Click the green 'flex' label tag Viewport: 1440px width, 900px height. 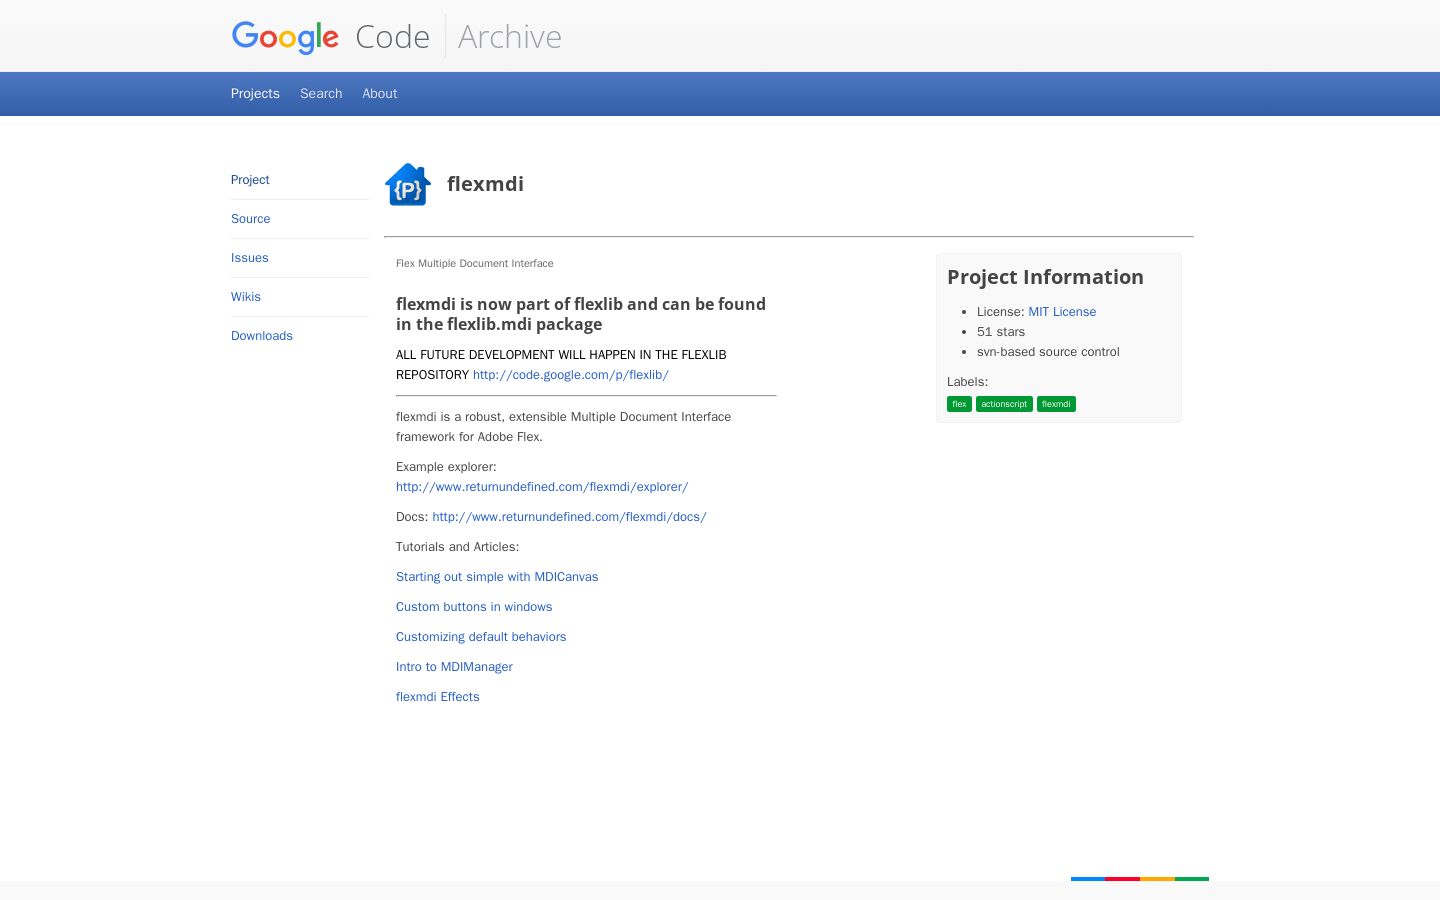coord(959,404)
